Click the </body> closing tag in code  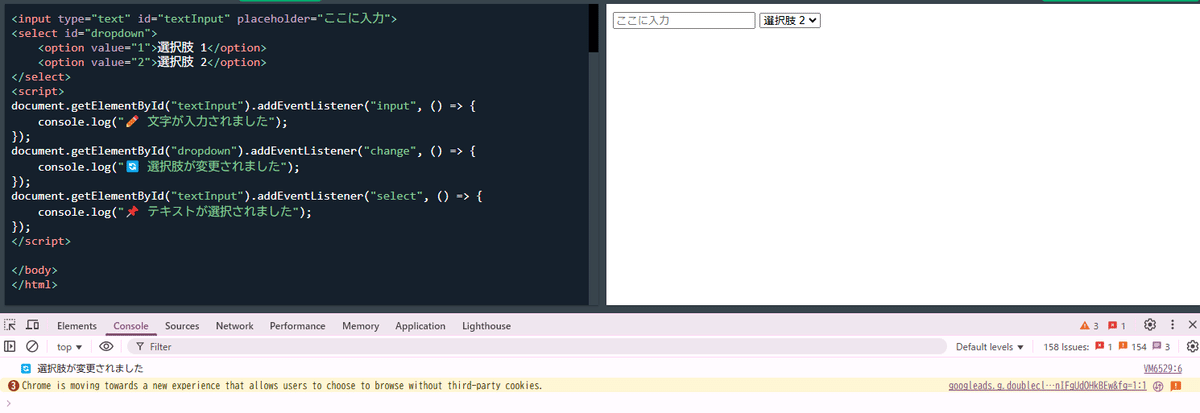(x=34, y=270)
